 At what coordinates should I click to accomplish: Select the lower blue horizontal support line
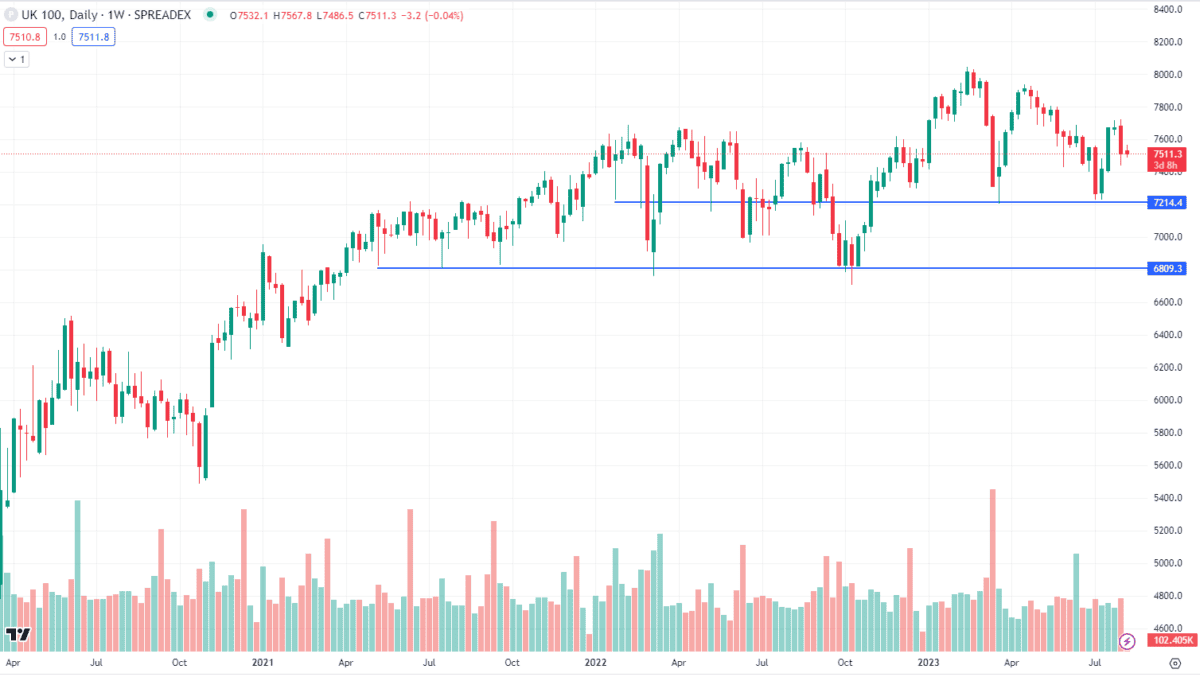click(700, 268)
